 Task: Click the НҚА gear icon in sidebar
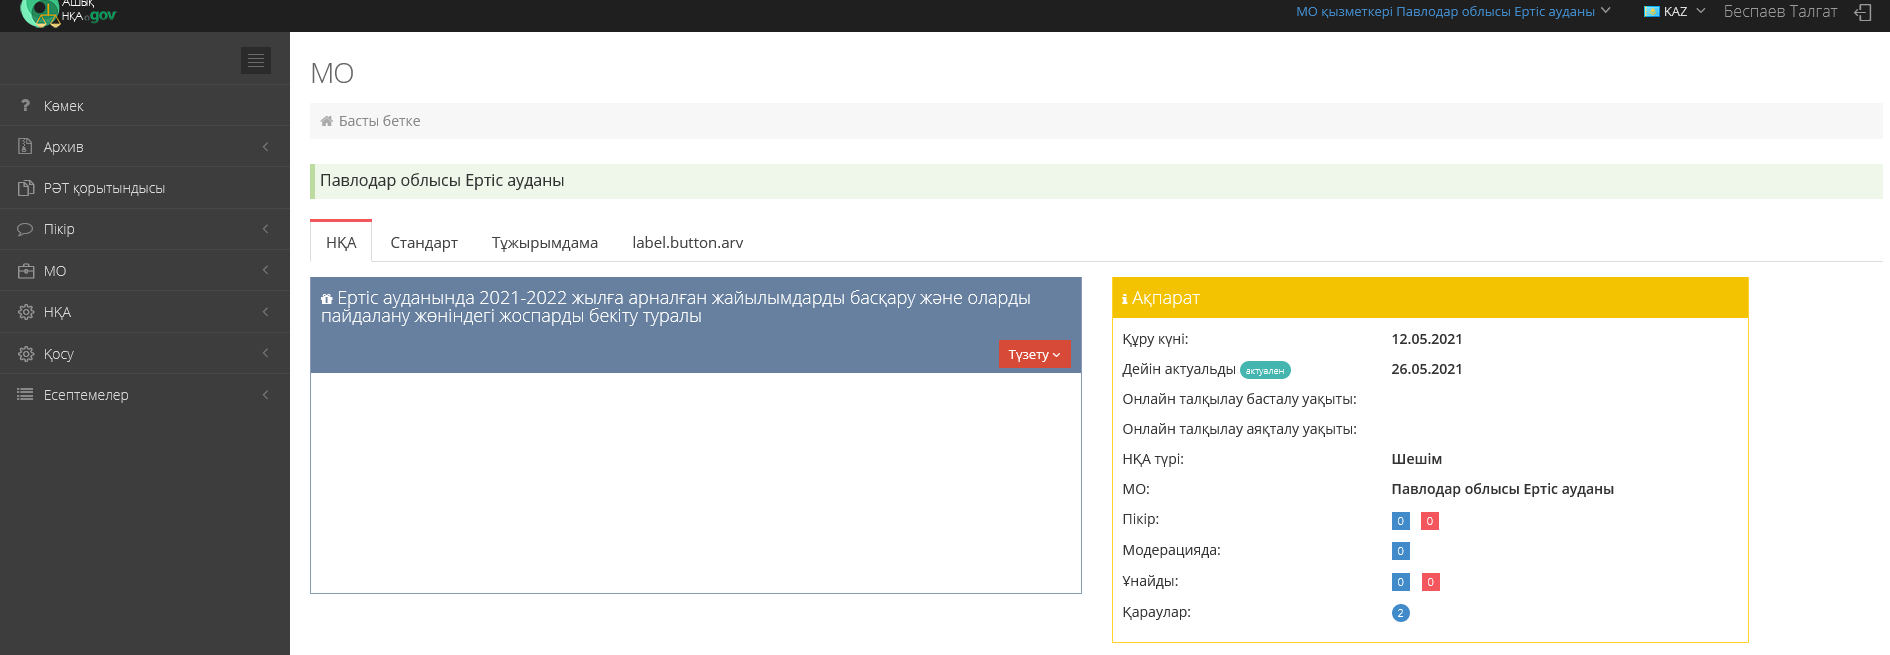(x=26, y=312)
